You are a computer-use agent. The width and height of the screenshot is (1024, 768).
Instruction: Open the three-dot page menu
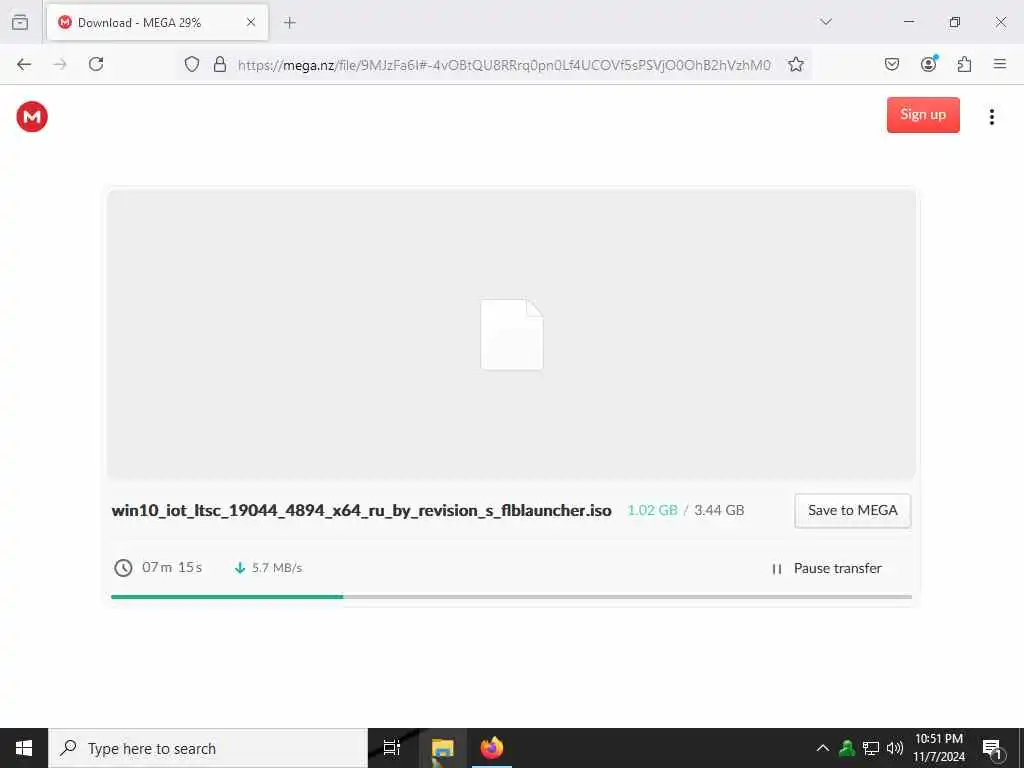click(991, 117)
